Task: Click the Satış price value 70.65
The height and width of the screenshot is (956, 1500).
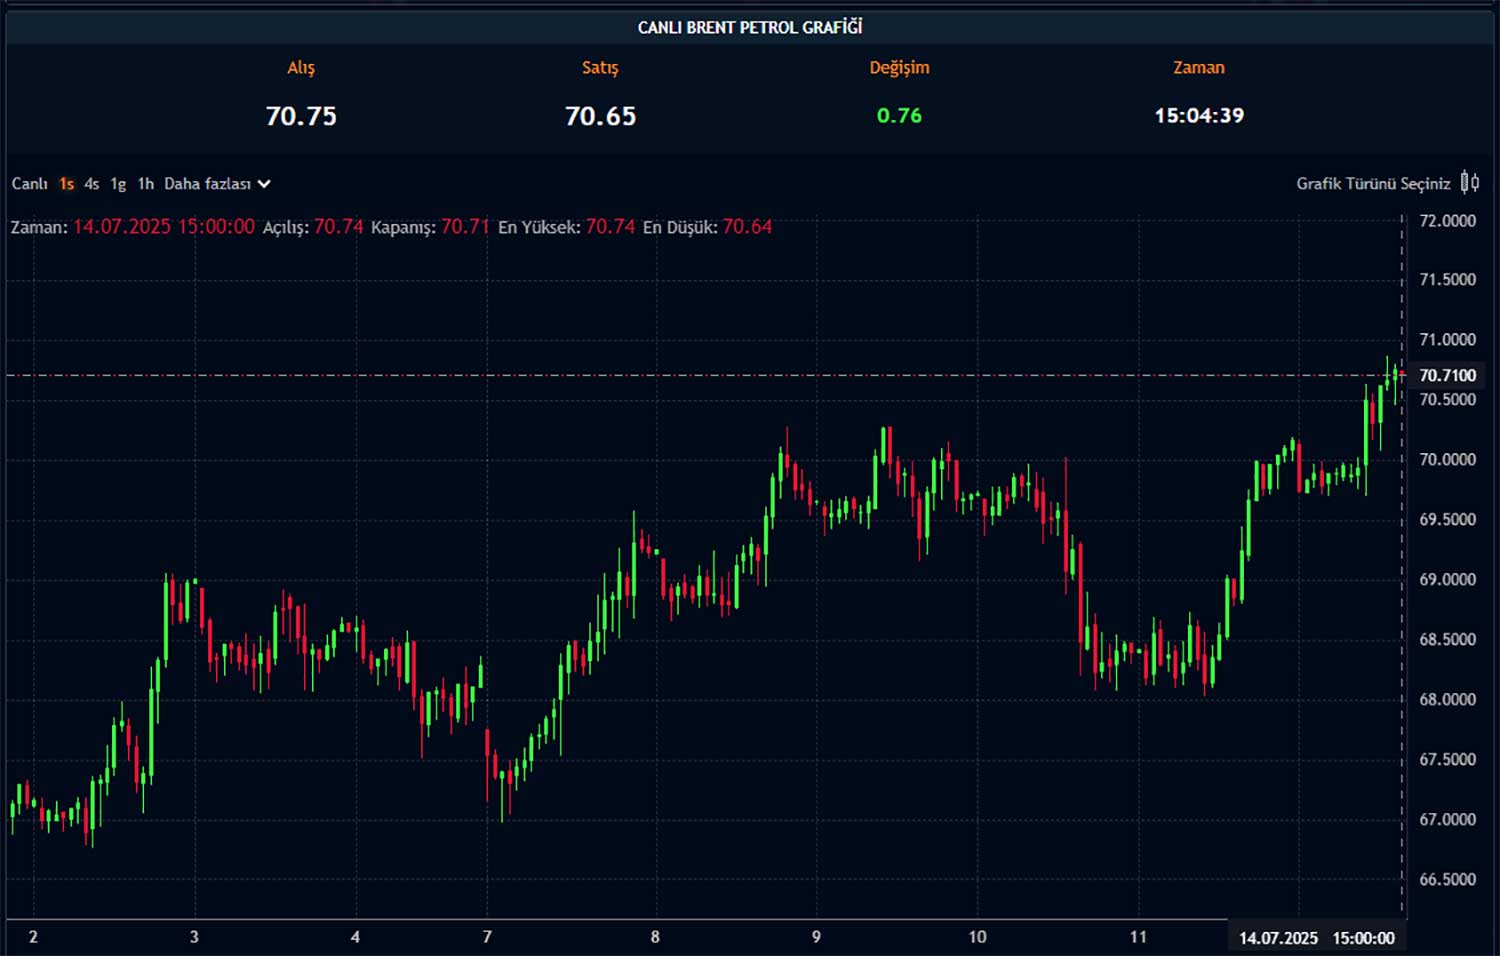Action: [600, 116]
